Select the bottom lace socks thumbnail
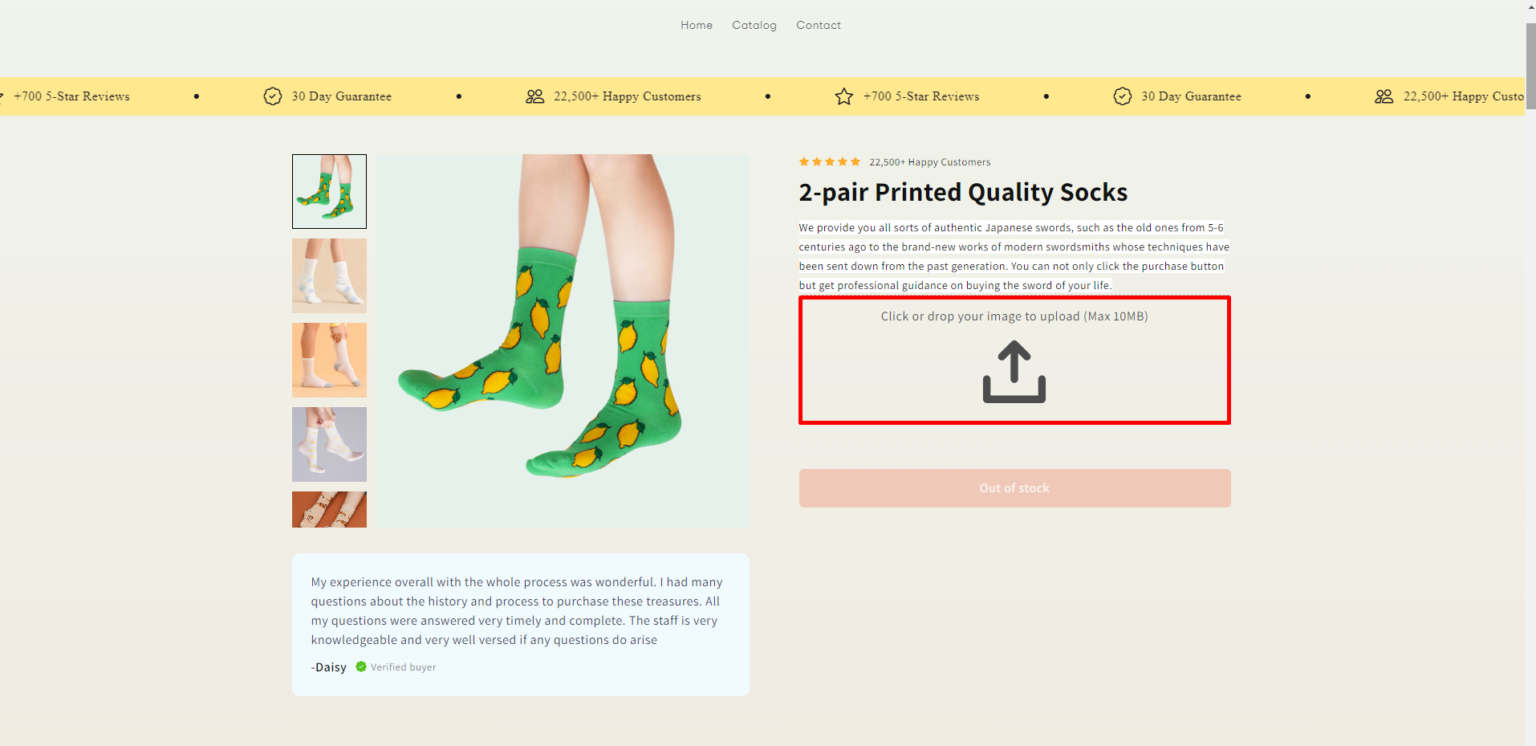The image size is (1536, 746). tap(329, 508)
